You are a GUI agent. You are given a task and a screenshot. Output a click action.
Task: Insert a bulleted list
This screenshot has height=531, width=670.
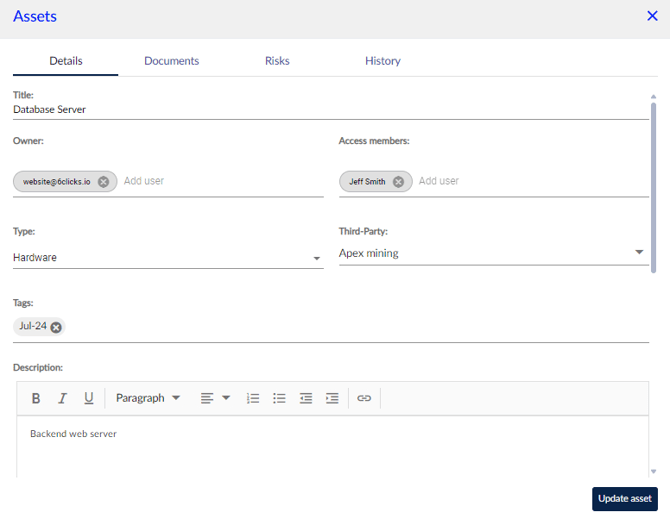(x=280, y=398)
